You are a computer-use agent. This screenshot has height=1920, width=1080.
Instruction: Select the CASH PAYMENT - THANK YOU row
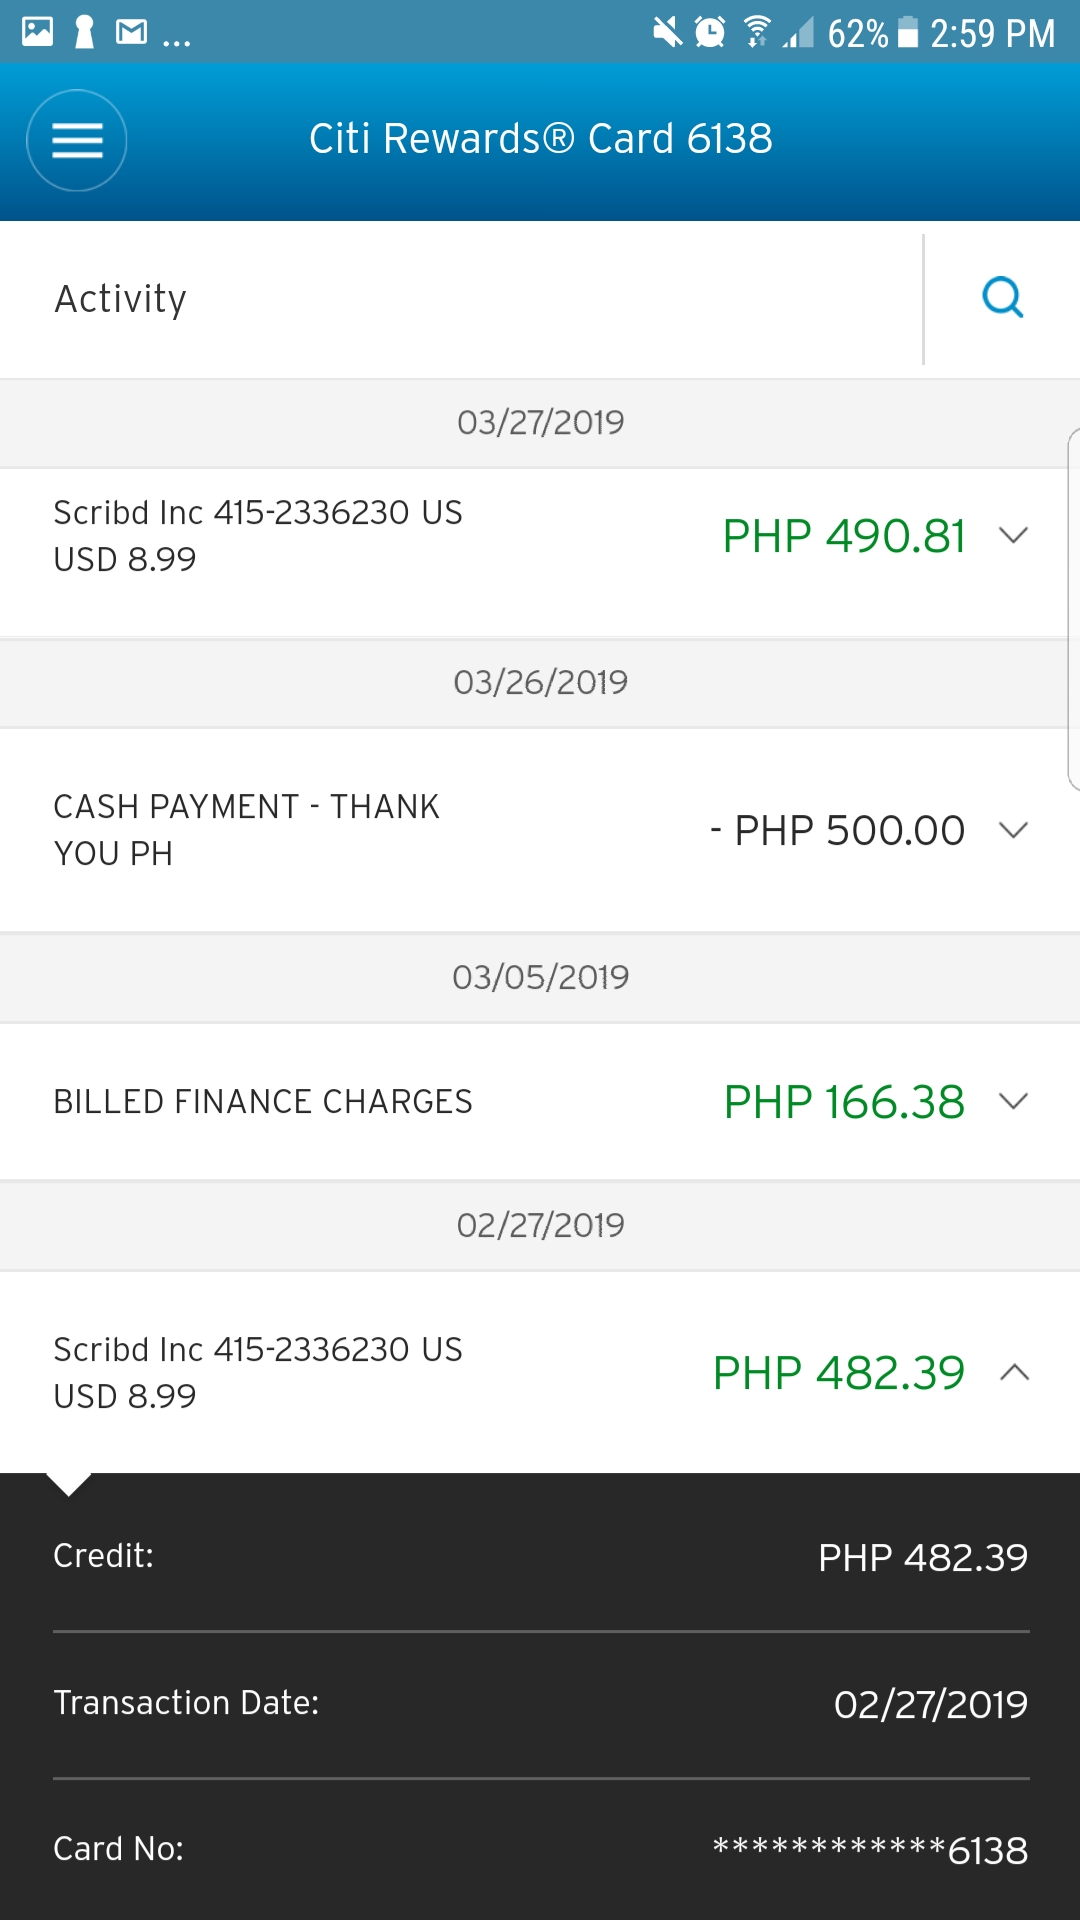point(246,830)
